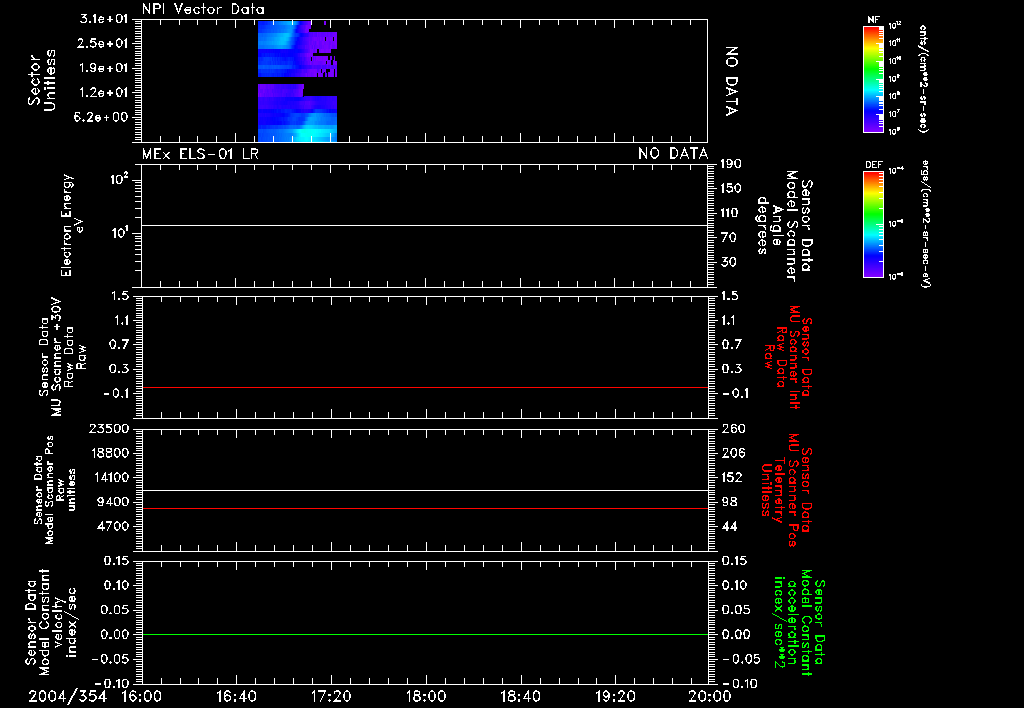
Task: Click the upper NPI spectrogram data block
Action: [297, 49]
